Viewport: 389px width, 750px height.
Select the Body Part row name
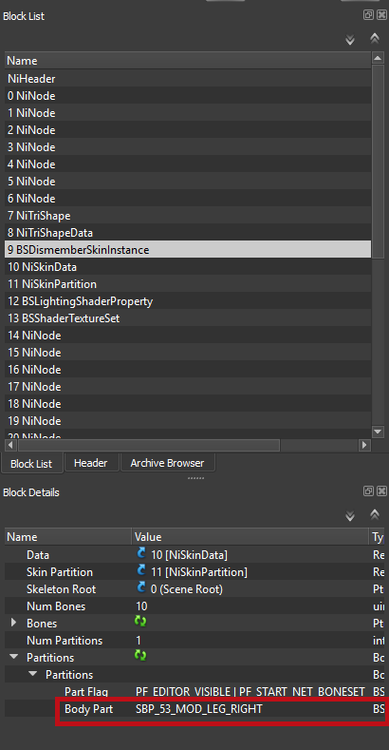click(x=89, y=709)
